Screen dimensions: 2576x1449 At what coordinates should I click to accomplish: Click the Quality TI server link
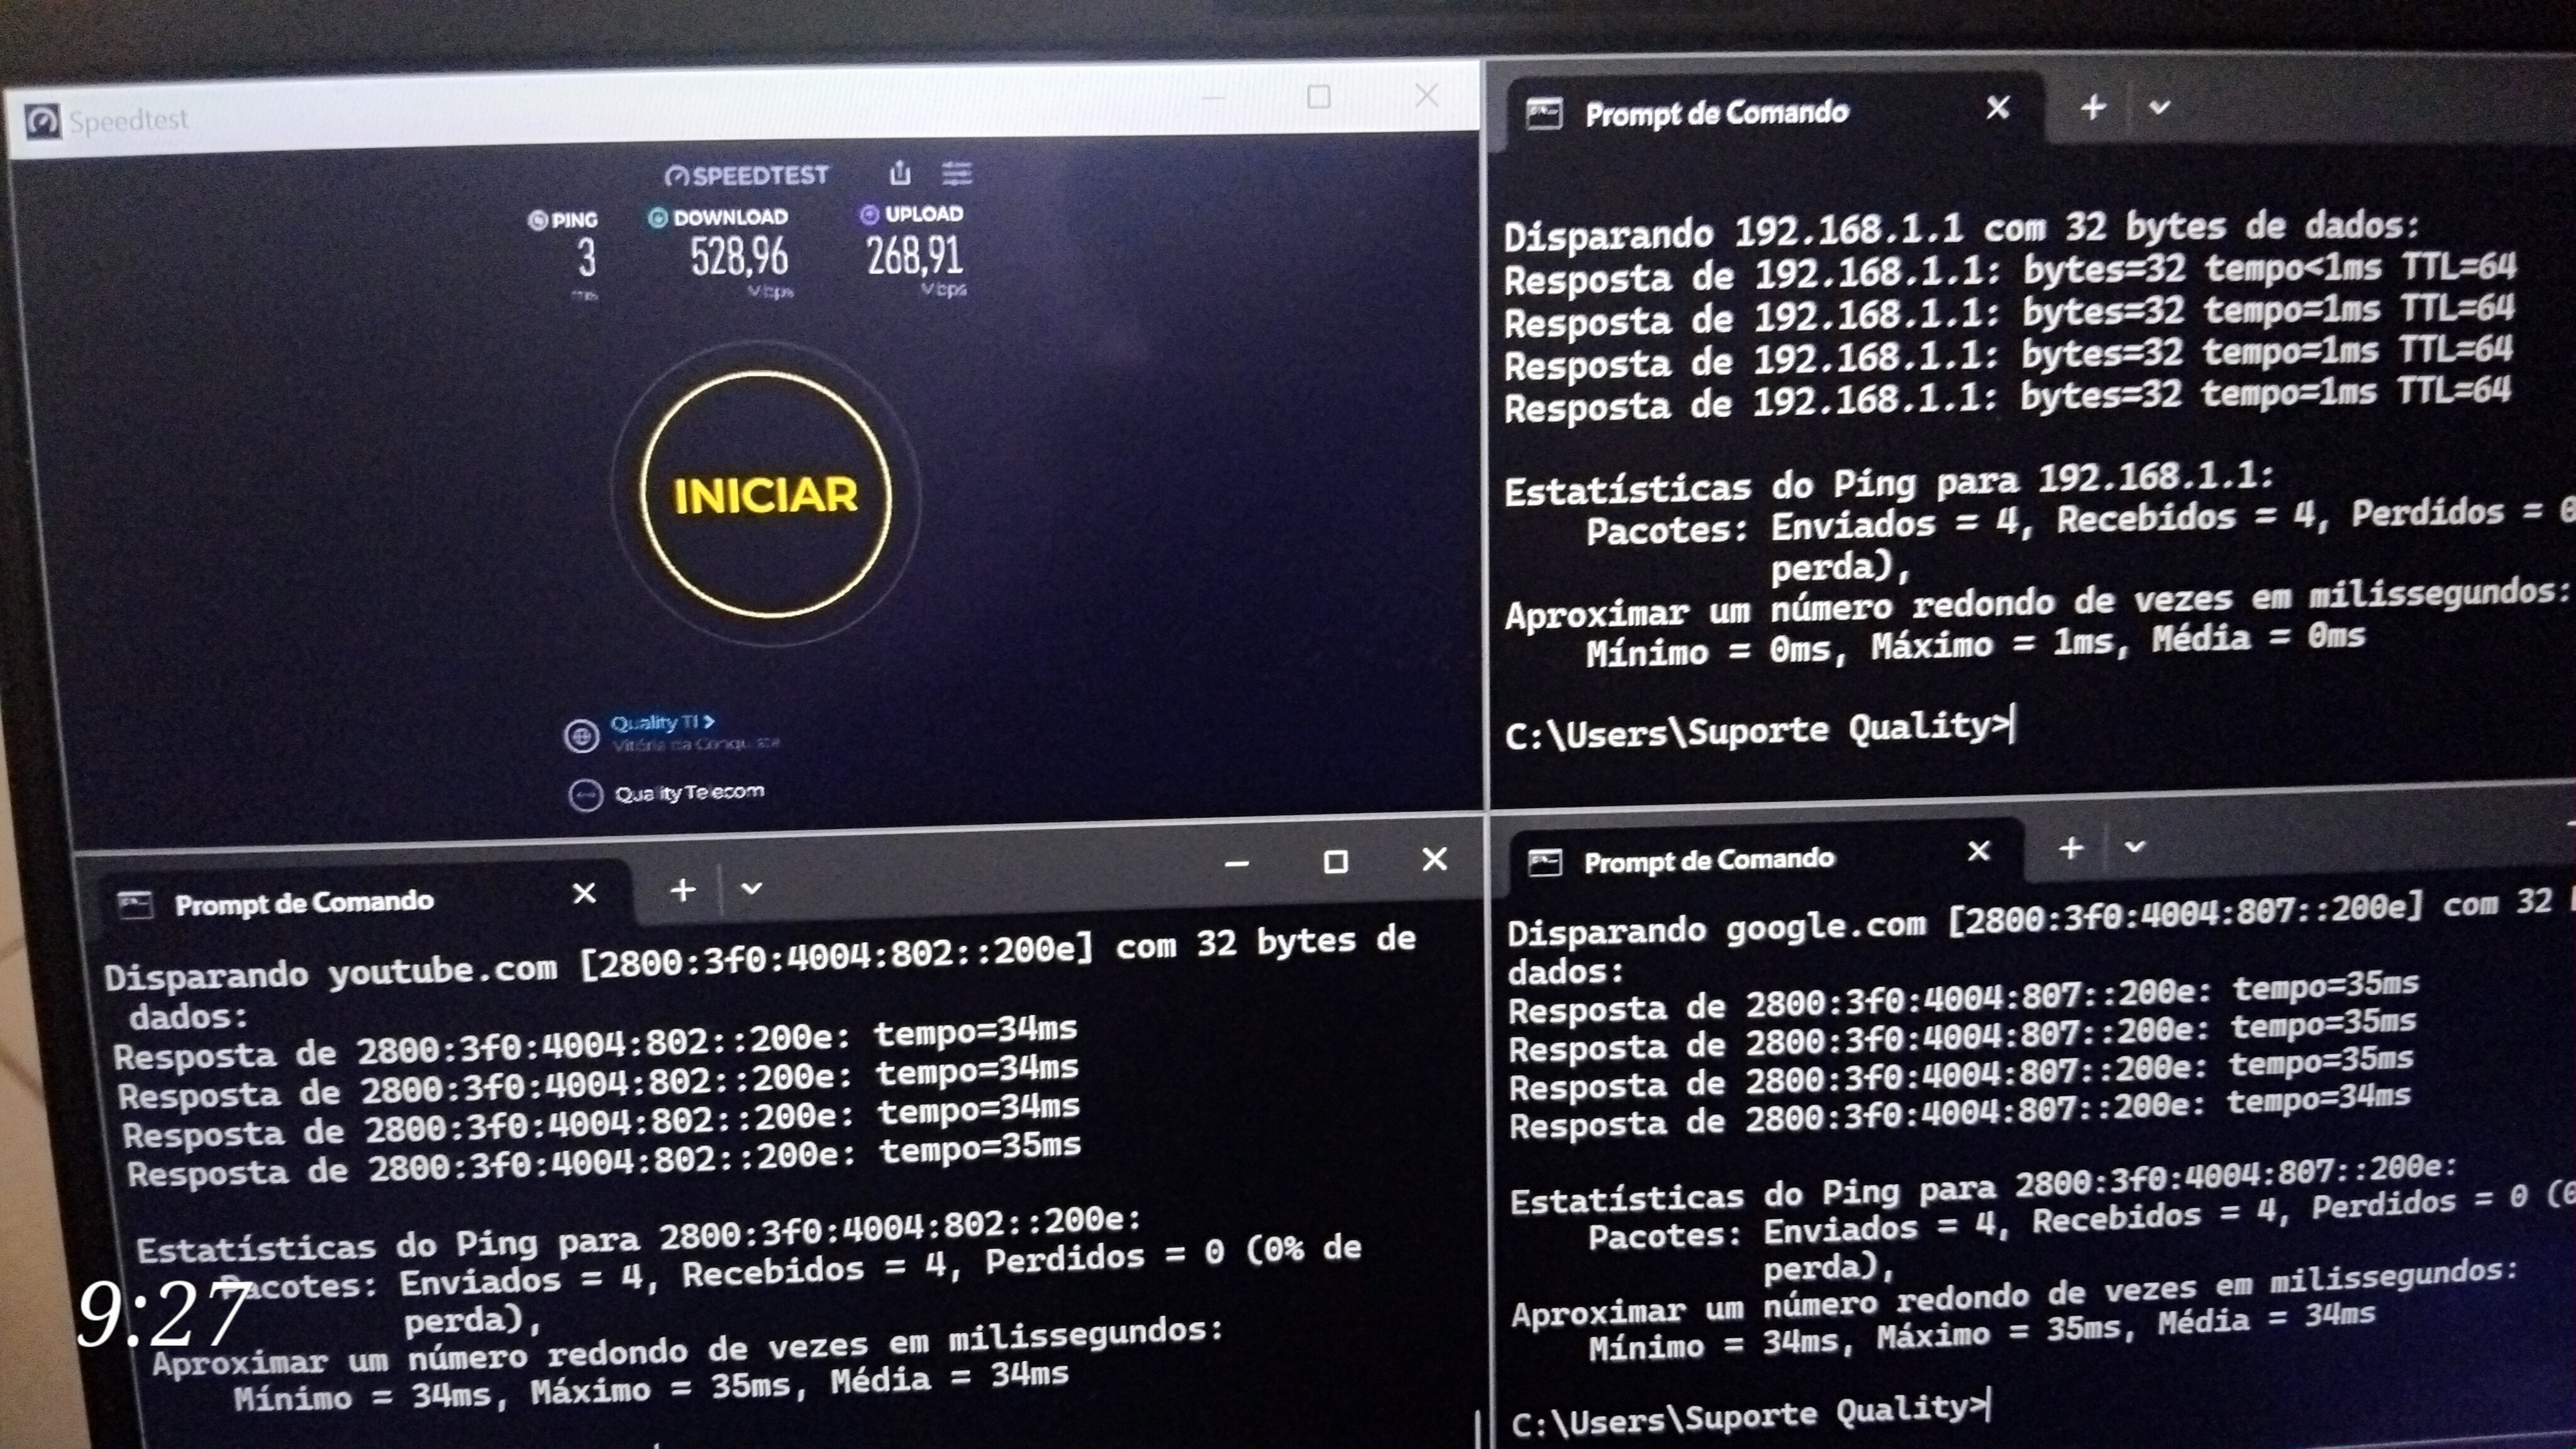661,722
